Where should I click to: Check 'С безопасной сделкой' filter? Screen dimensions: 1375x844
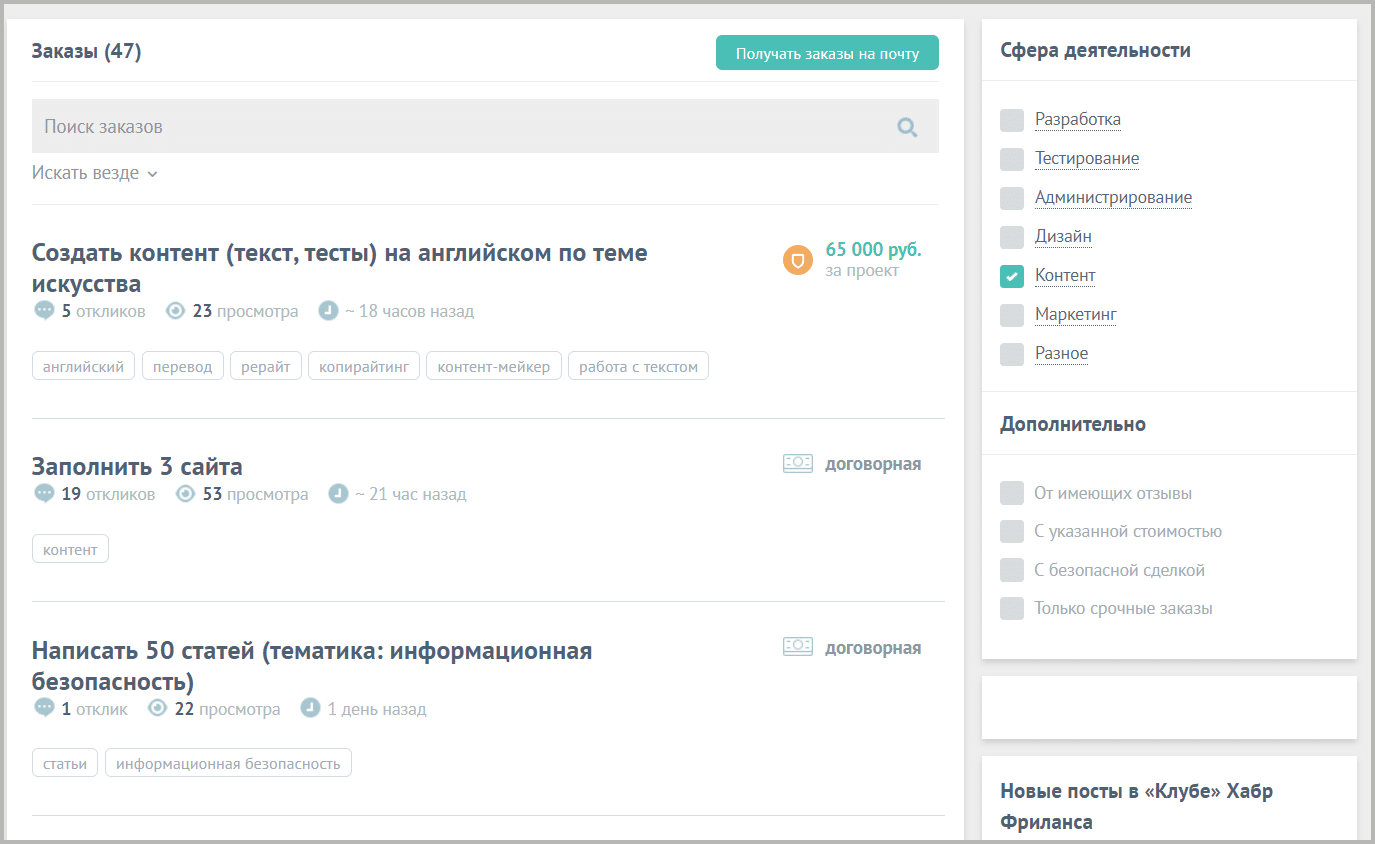tap(1011, 570)
